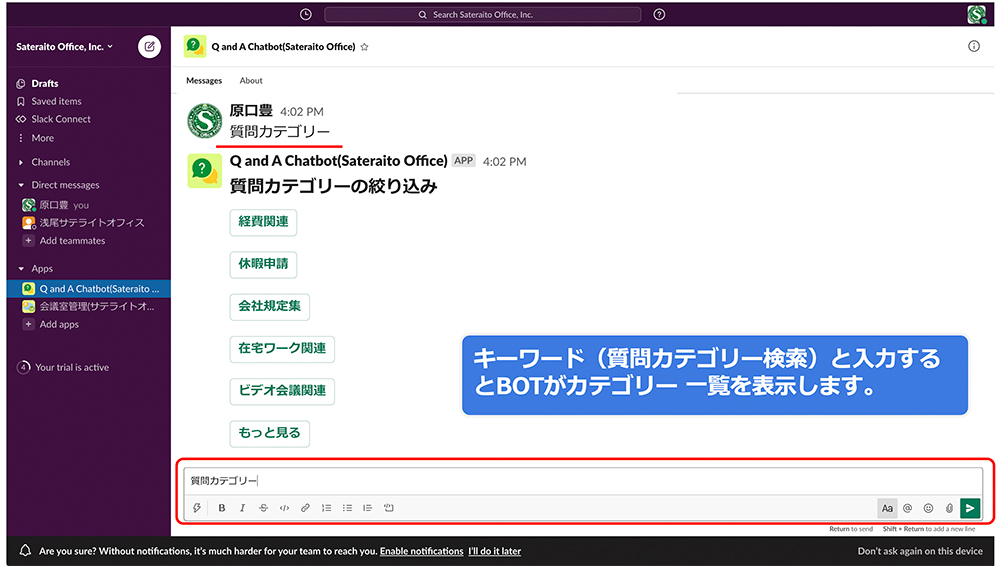1000x566 pixels.
Task: Mention someone with the @ icon
Action: point(908,508)
